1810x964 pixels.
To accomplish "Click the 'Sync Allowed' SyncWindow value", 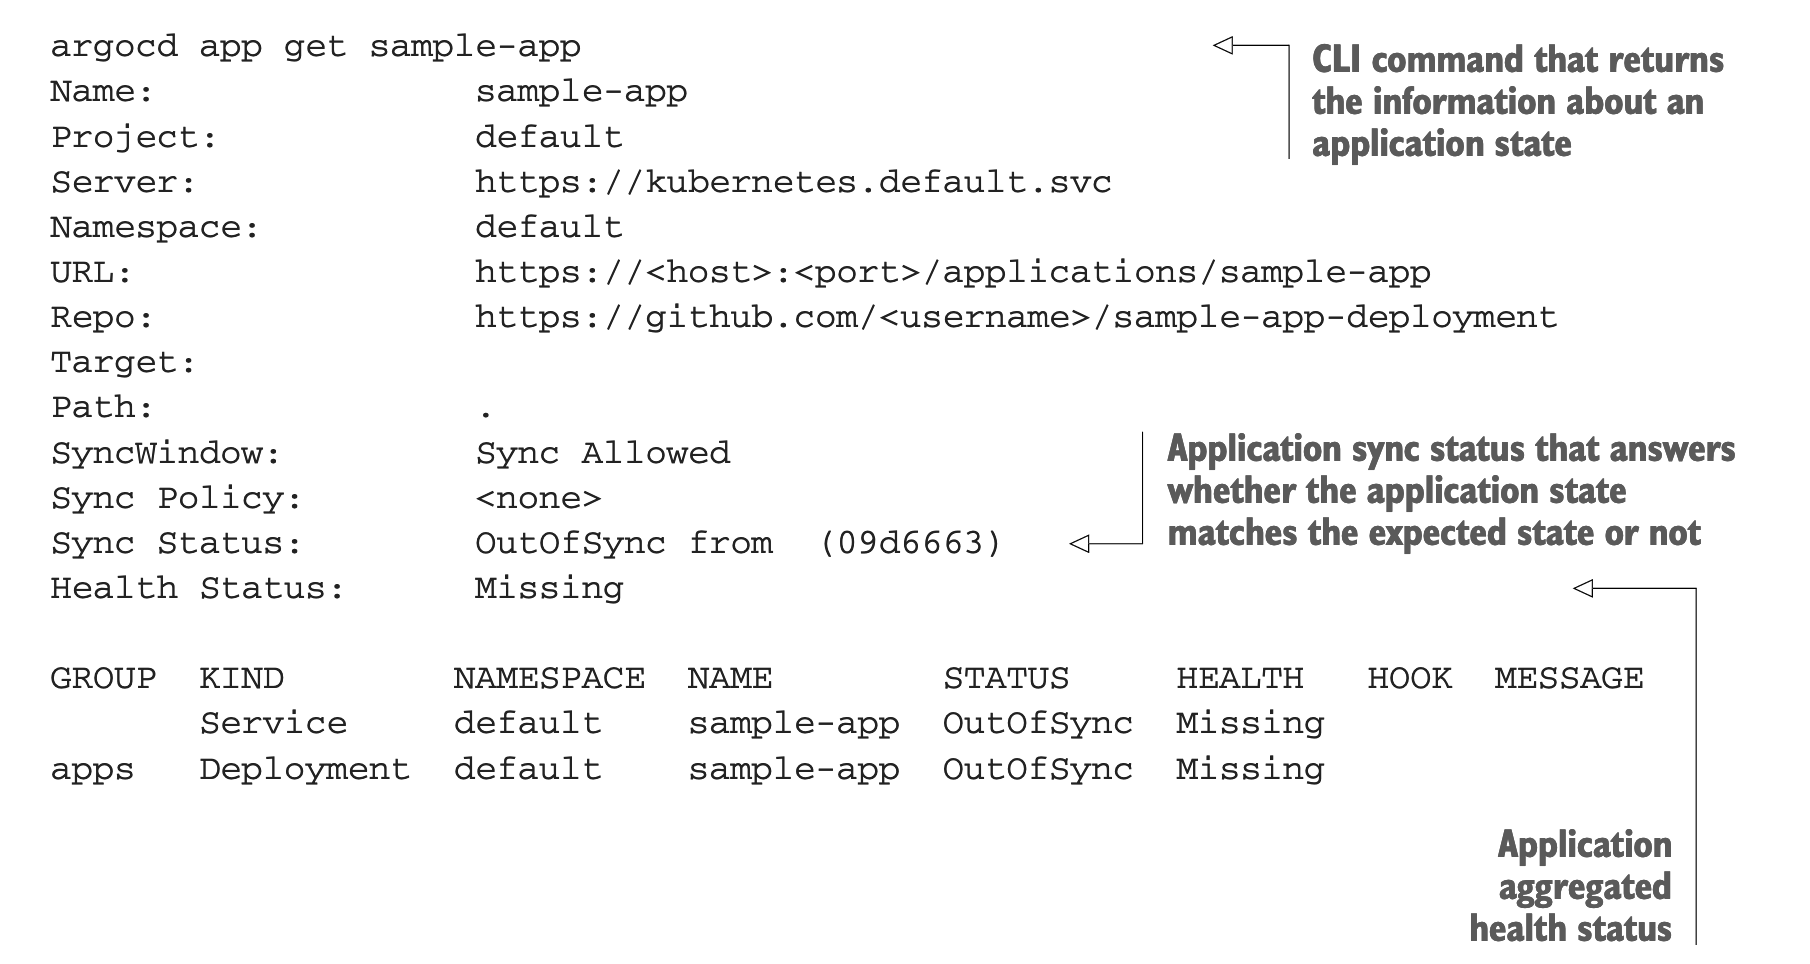I will pos(603,453).
